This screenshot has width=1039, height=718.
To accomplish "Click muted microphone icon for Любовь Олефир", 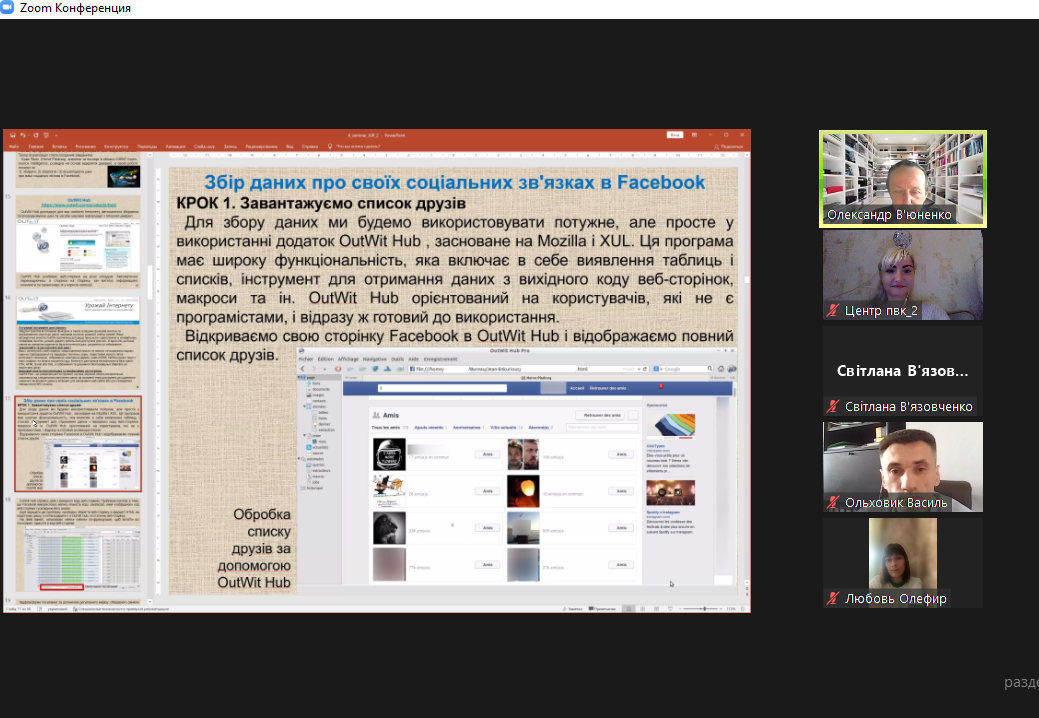I will (x=833, y=599).
